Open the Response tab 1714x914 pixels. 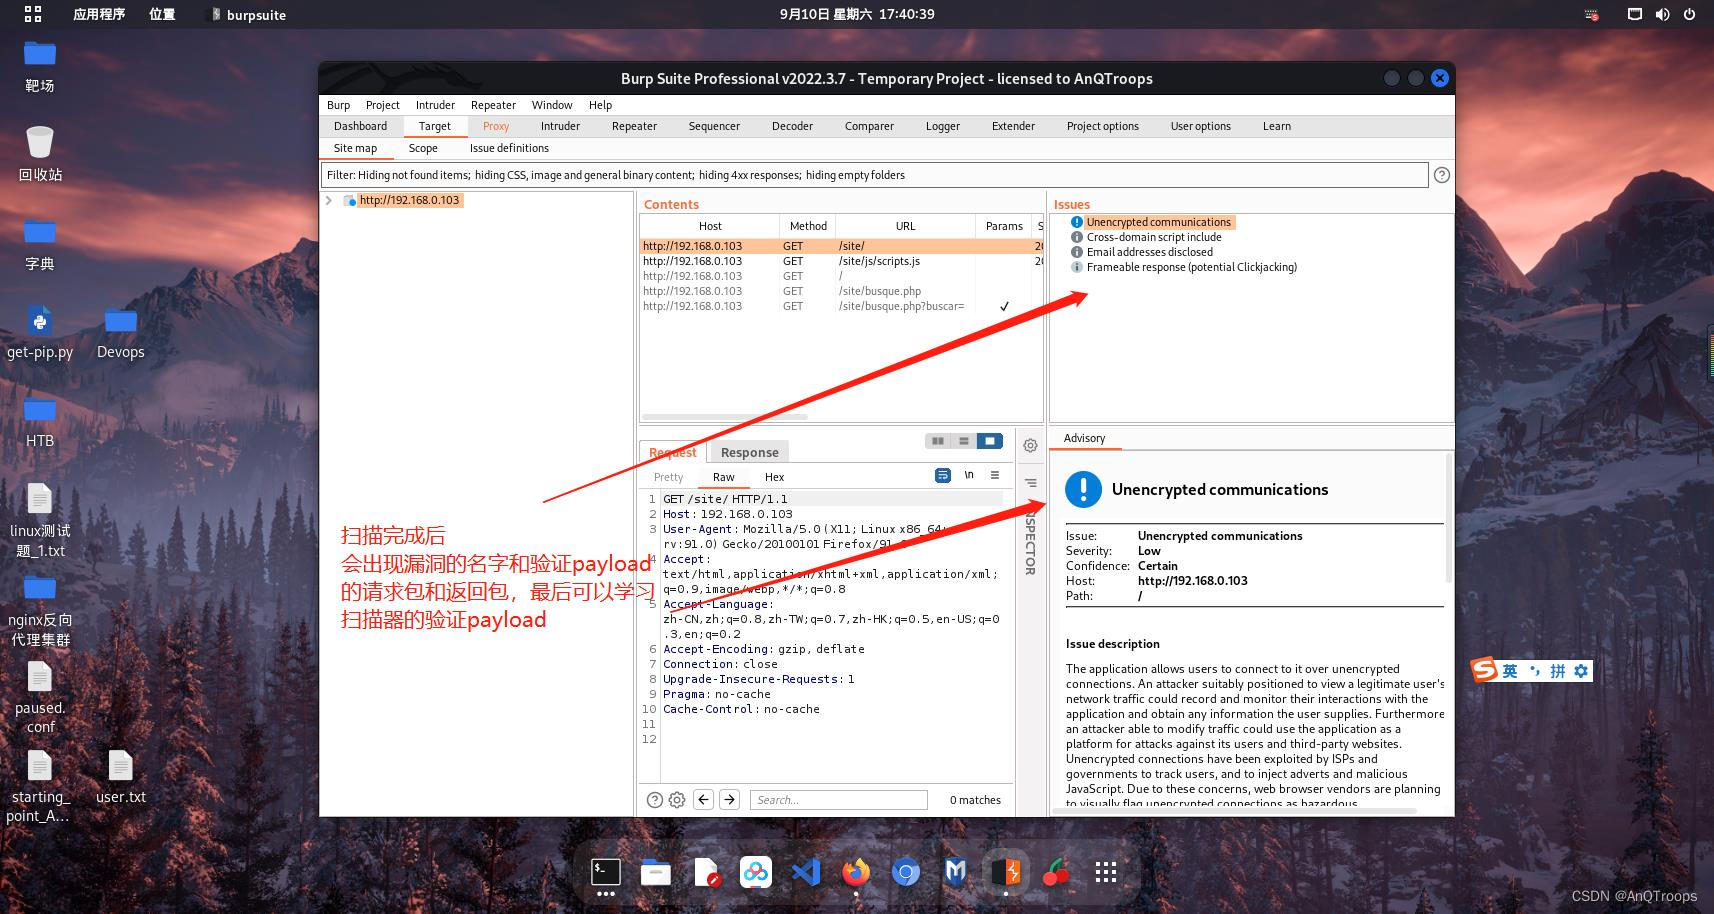pos(749,452)
